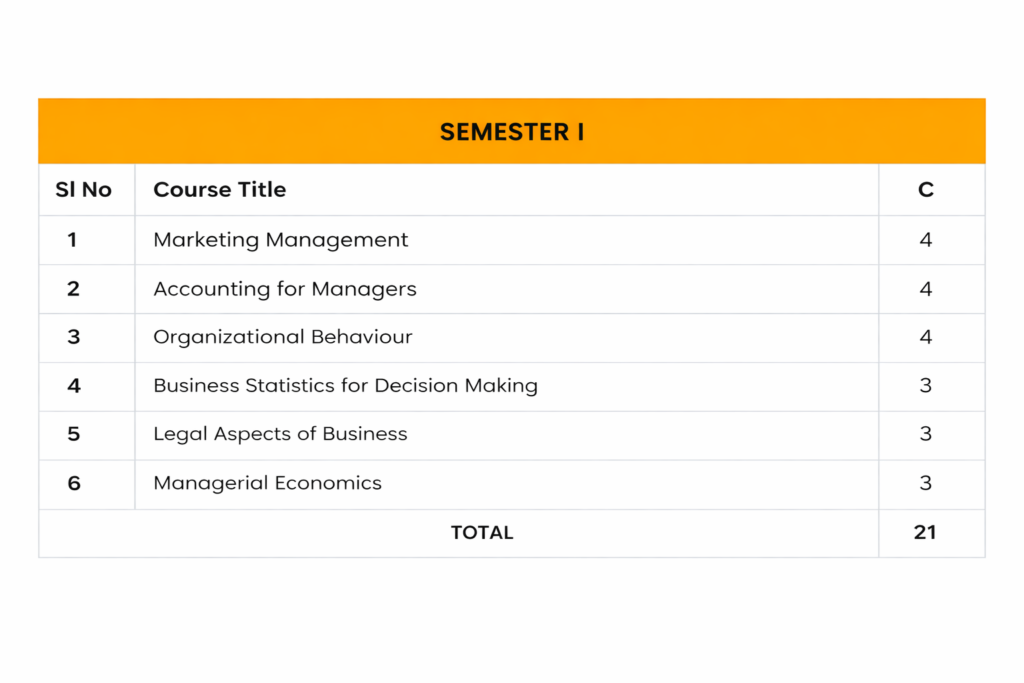The width and height of the screenshot is (1024, 683).
Task: Select serial number 4 cell
Action: (73, 385)
